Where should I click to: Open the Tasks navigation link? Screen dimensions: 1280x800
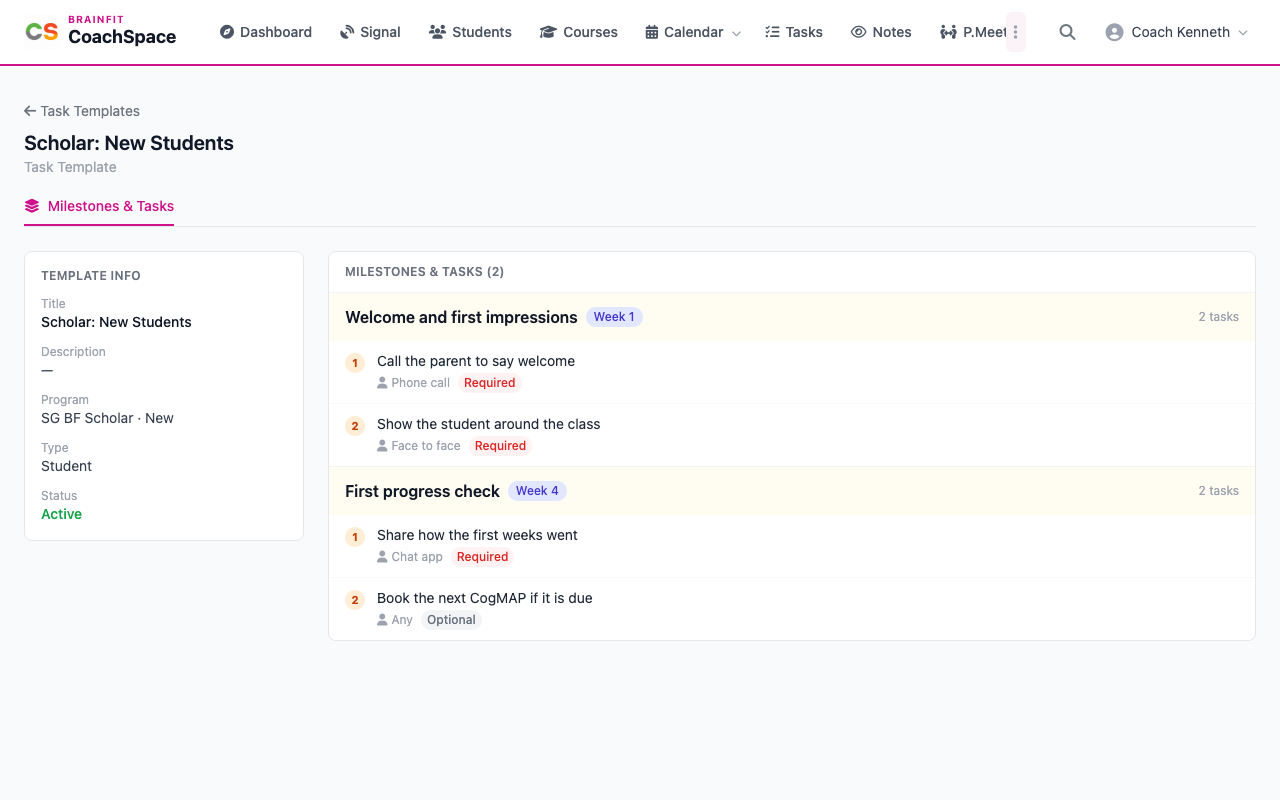(x=794, y=32)
